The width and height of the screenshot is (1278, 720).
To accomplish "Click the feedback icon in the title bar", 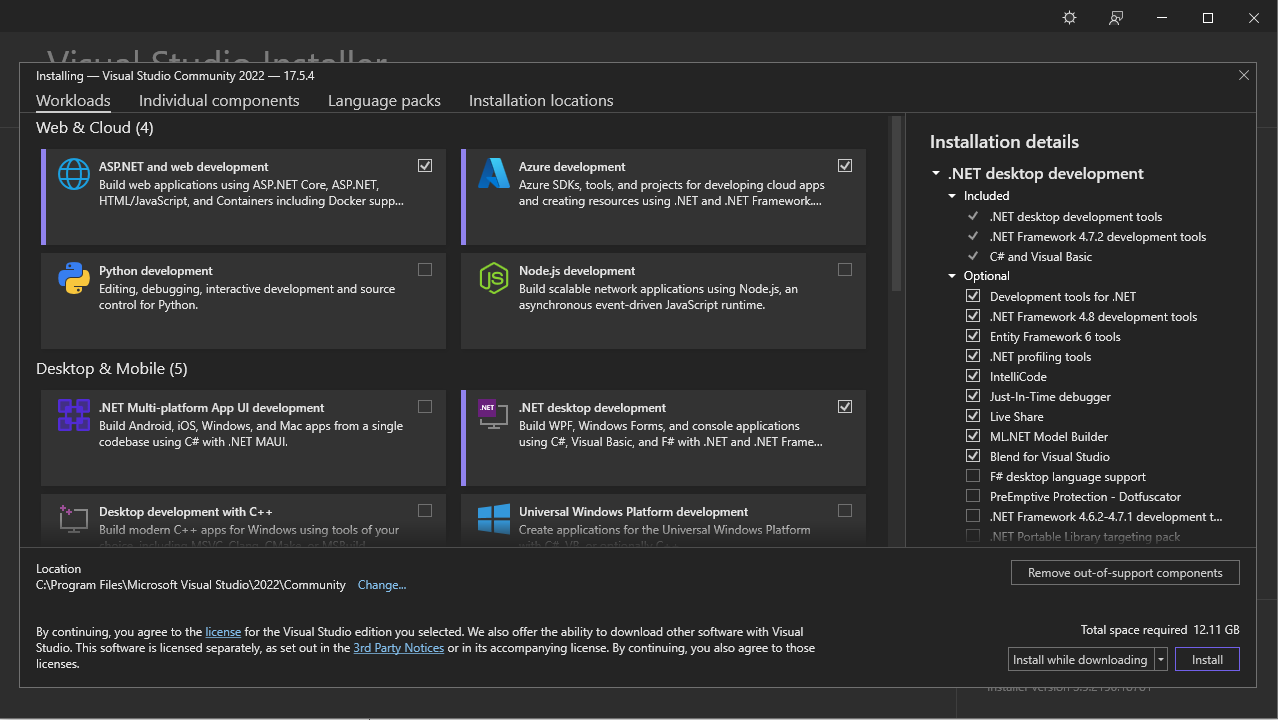I will [x=1116, y=18].
